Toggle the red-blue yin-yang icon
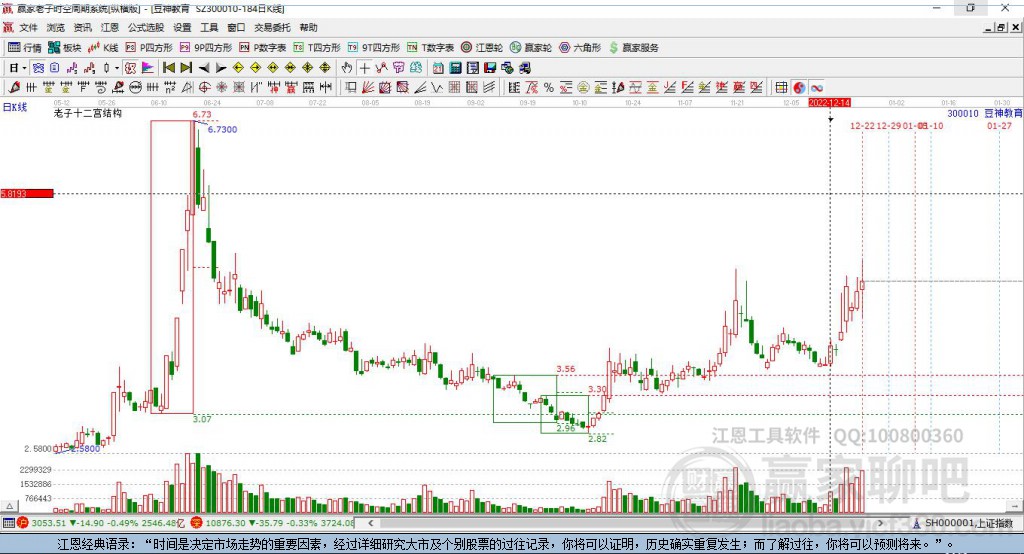Image resolution: width=1024 pixels, height=554 pixels. (799, 88)
